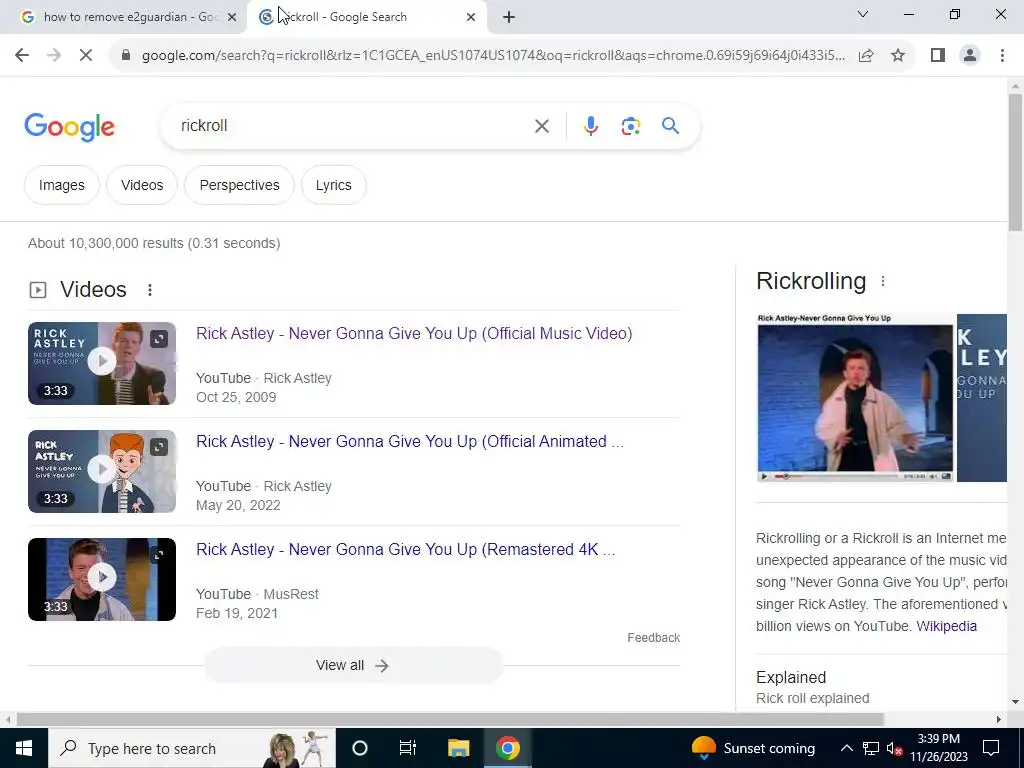1024x768 pixels.
Task: Open Task View on the taskbar
Action: tap(408, 748)
